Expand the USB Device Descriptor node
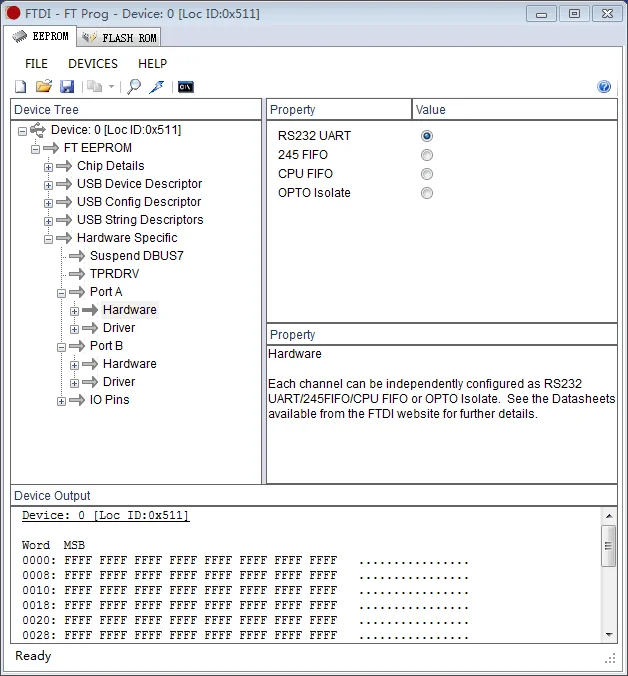 48,185
